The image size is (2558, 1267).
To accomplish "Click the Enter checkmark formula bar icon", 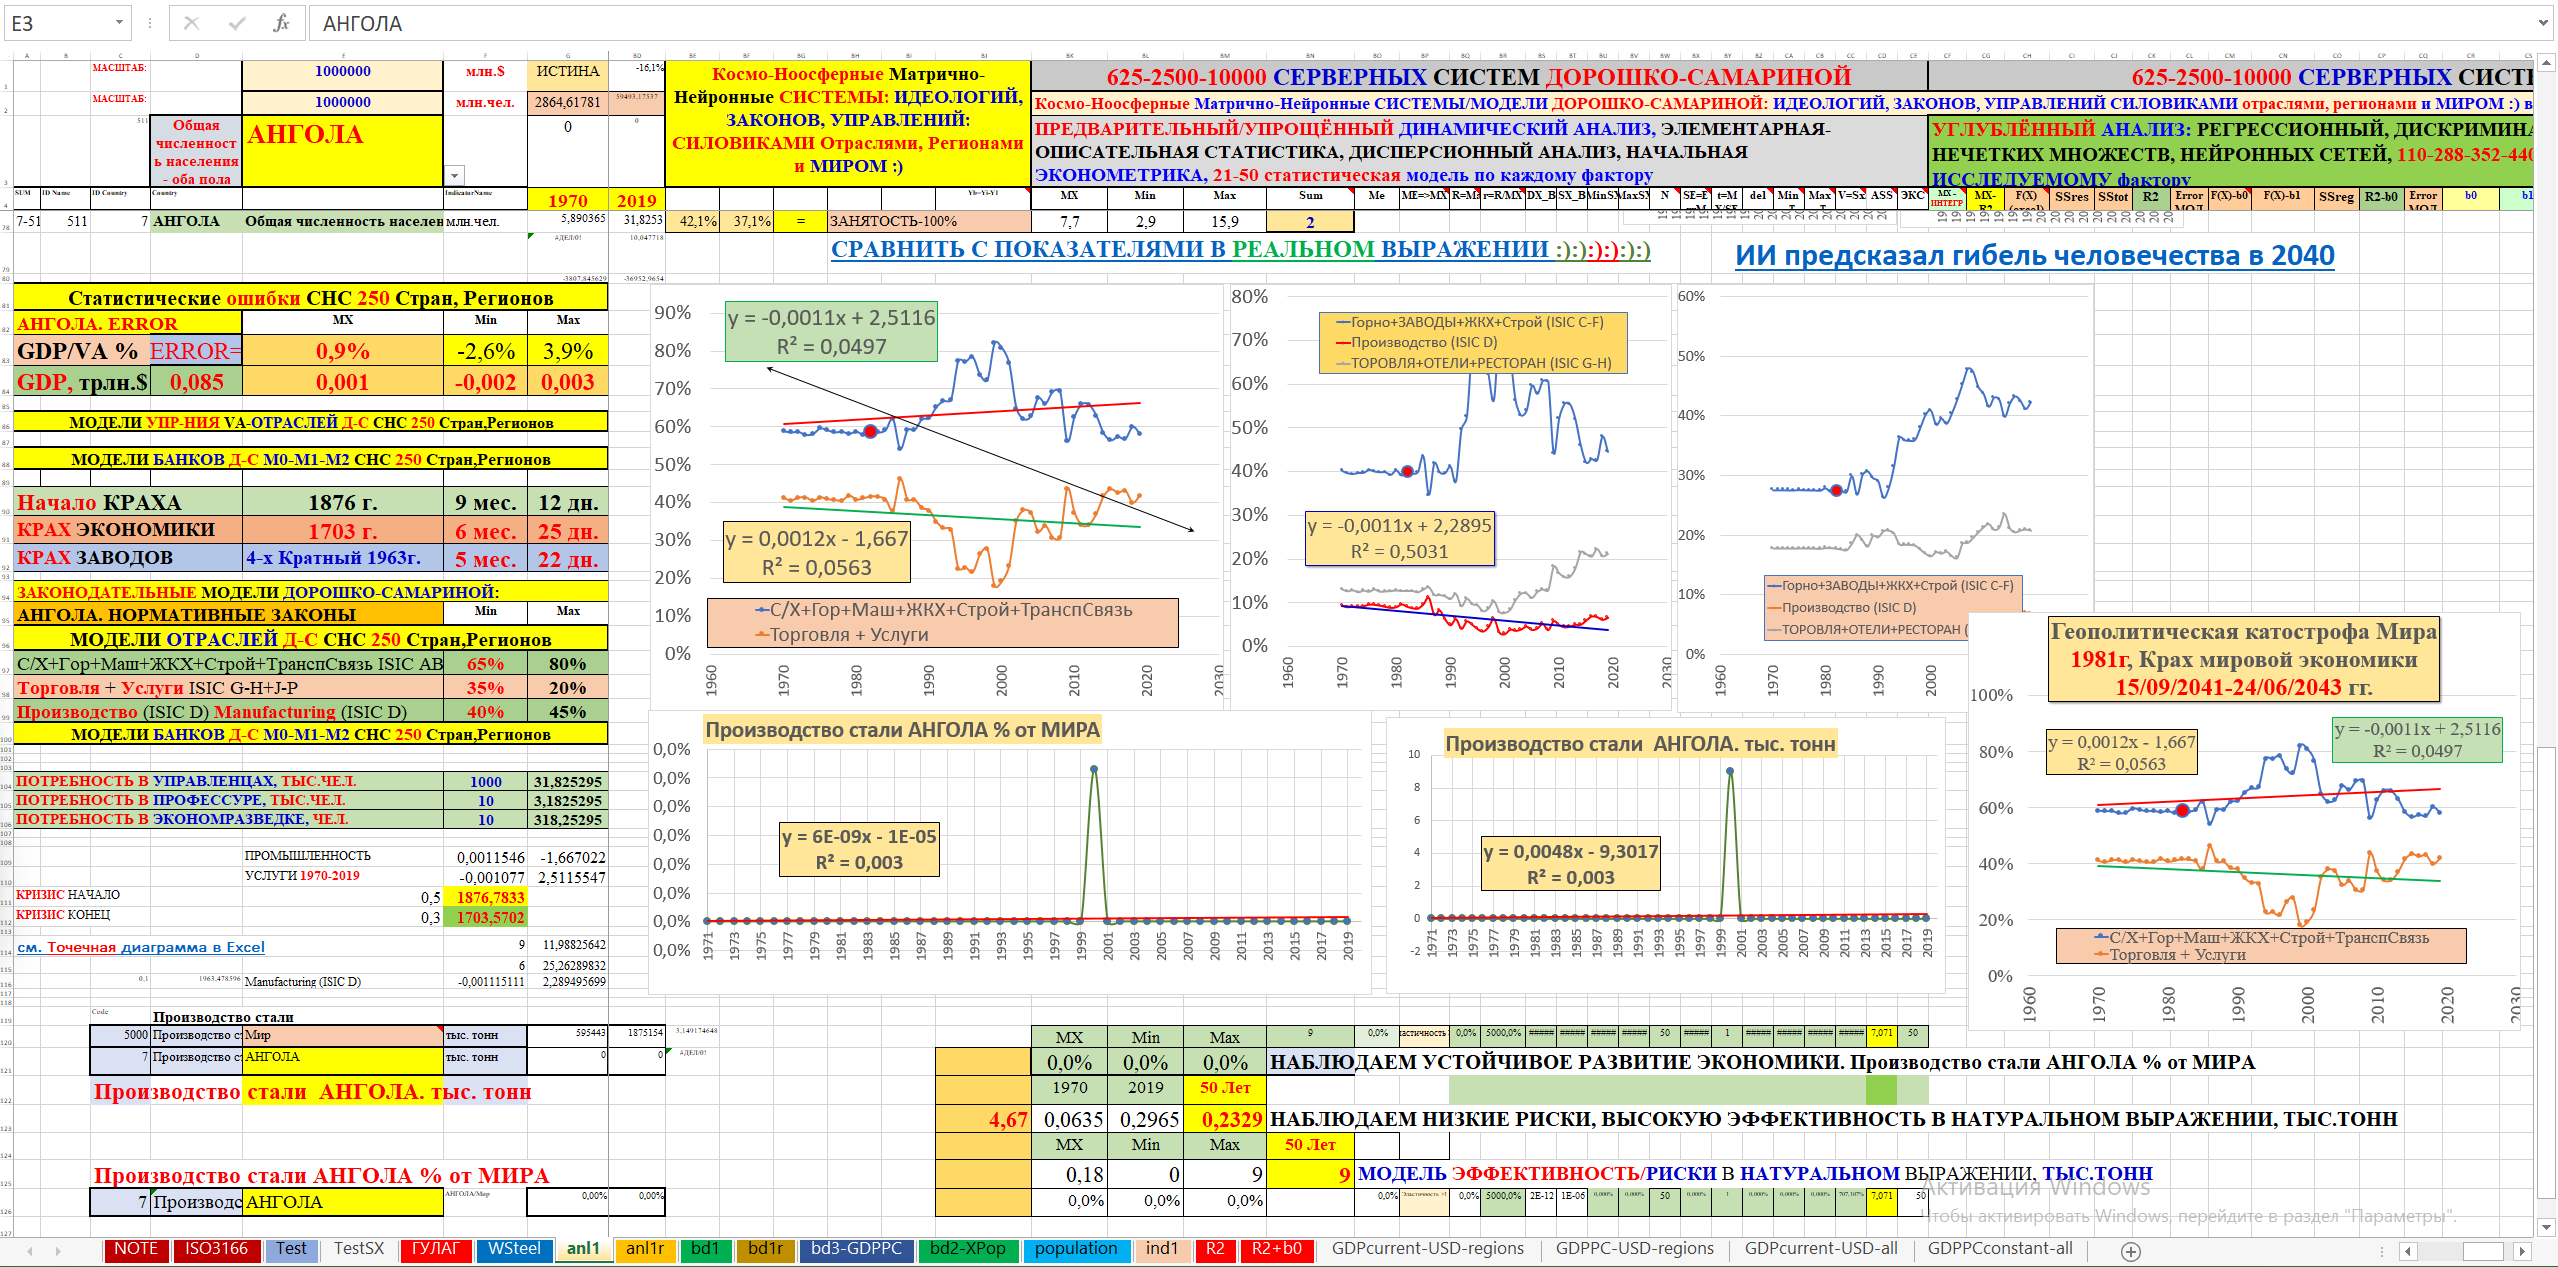I will click(x=237, y=23).
